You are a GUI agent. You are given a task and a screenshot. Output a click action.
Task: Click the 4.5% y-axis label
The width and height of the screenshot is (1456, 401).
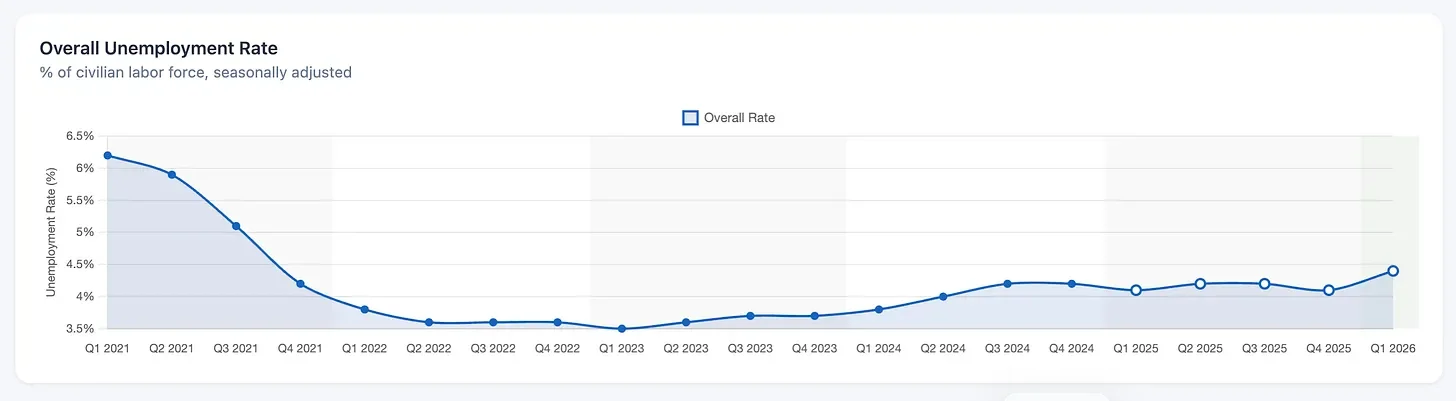coord(79,264)
